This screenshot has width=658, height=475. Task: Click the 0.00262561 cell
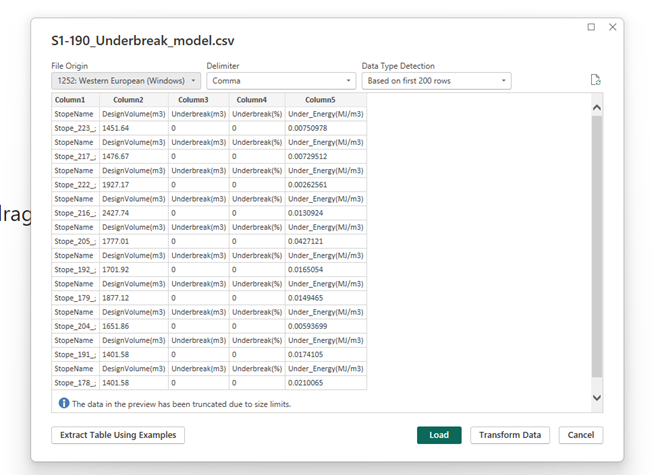pyautogui.click(x=326, y=185)
